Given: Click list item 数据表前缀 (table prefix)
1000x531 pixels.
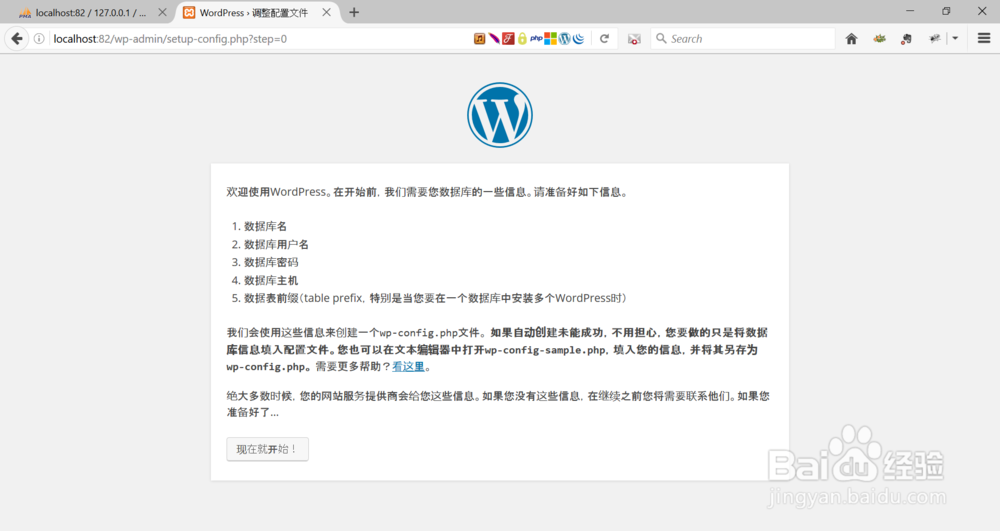Looking at the screenshot, I should 435,298.
